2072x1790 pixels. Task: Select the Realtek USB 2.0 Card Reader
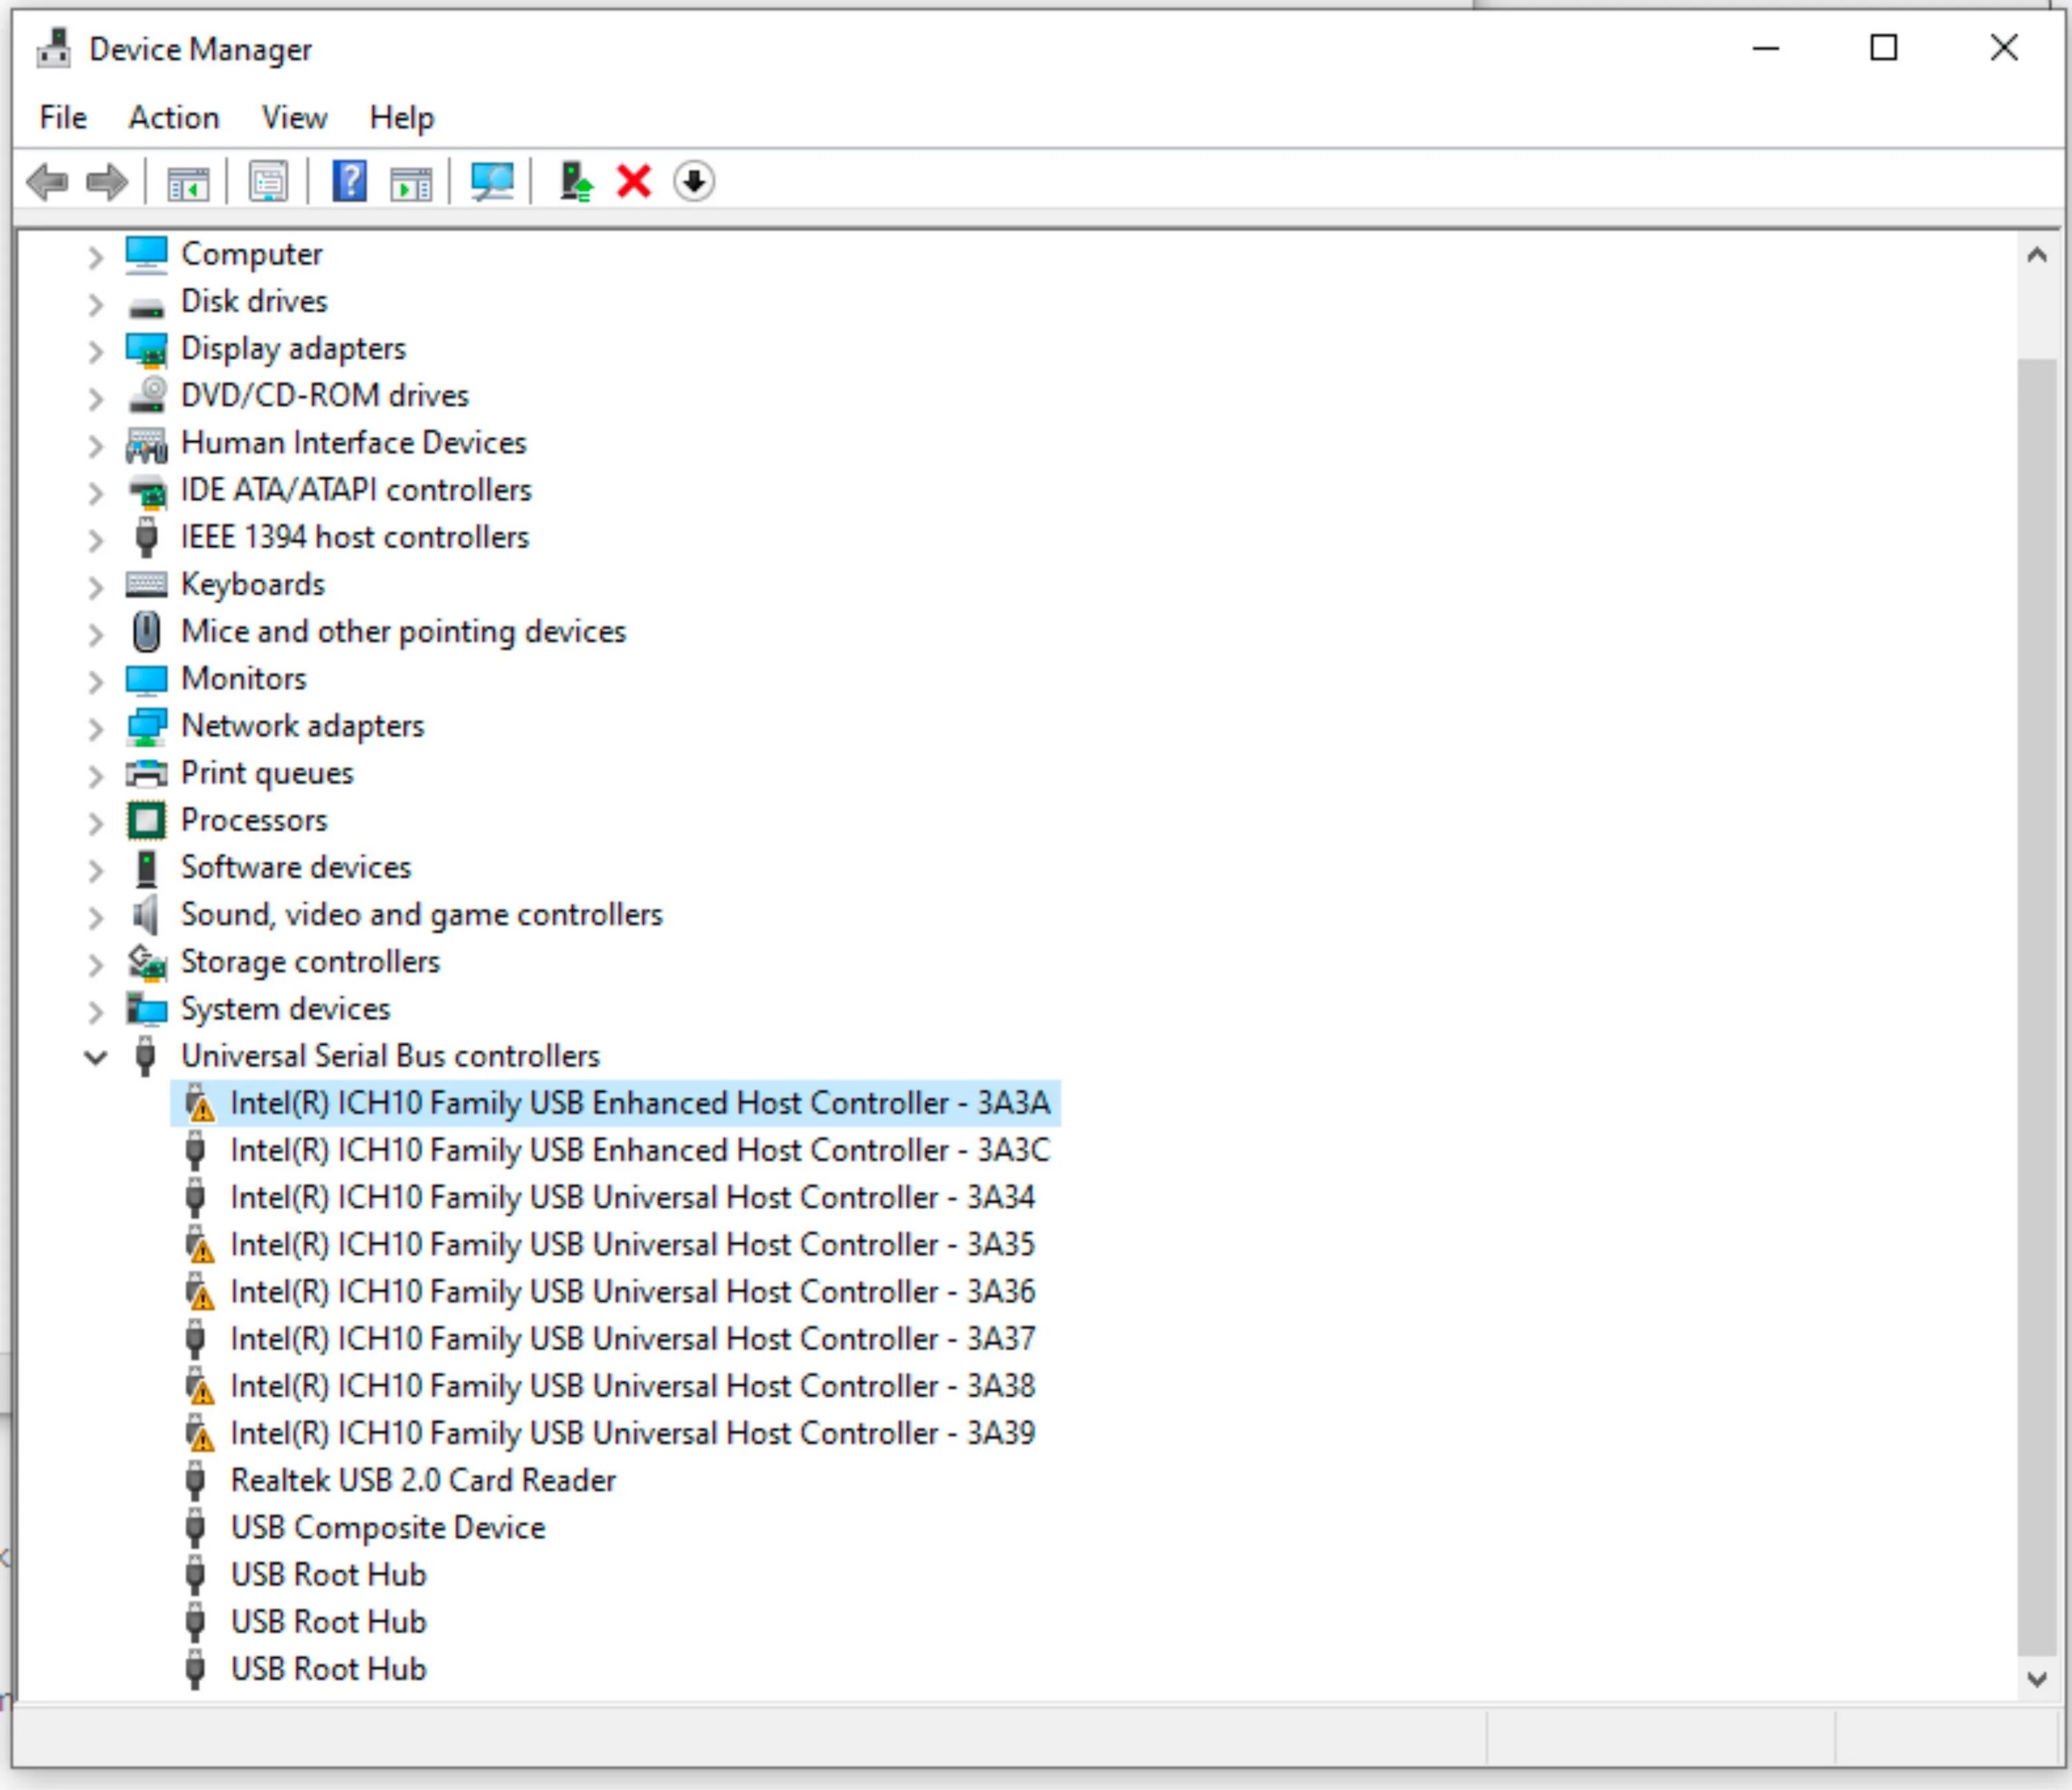[423, 1481]
